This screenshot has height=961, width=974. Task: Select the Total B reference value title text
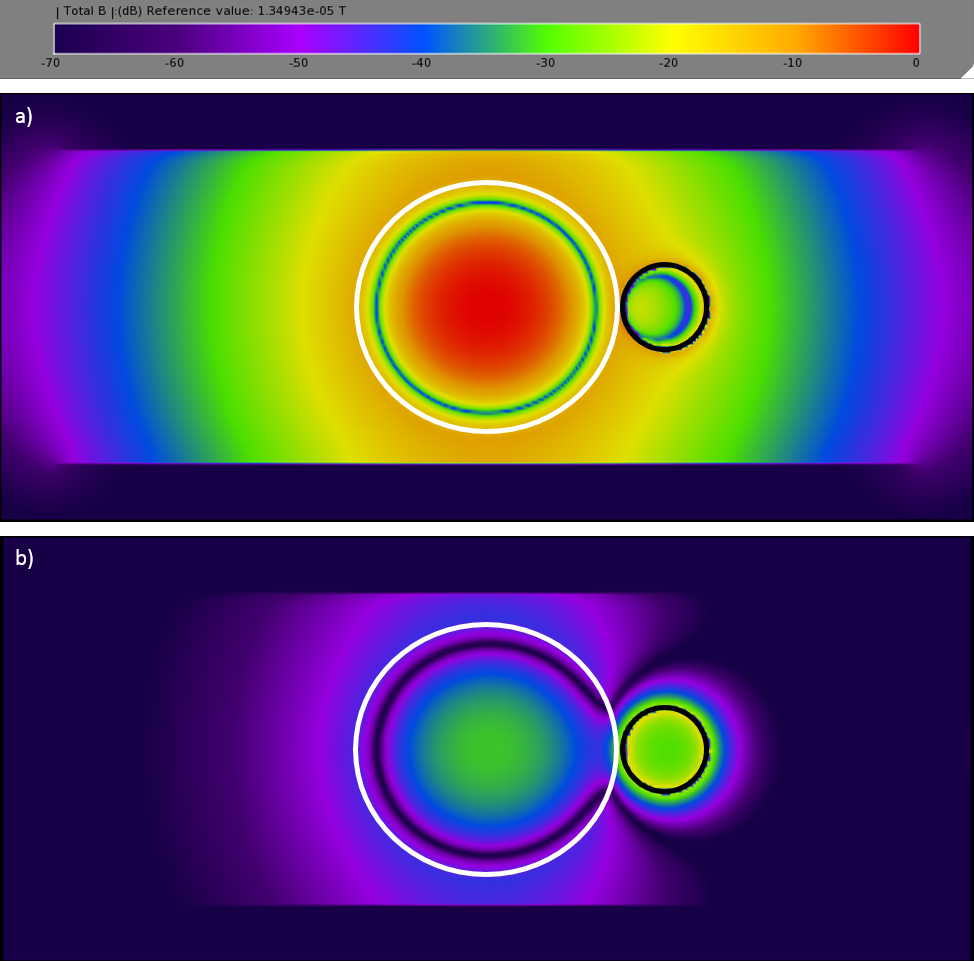(204, 11)
